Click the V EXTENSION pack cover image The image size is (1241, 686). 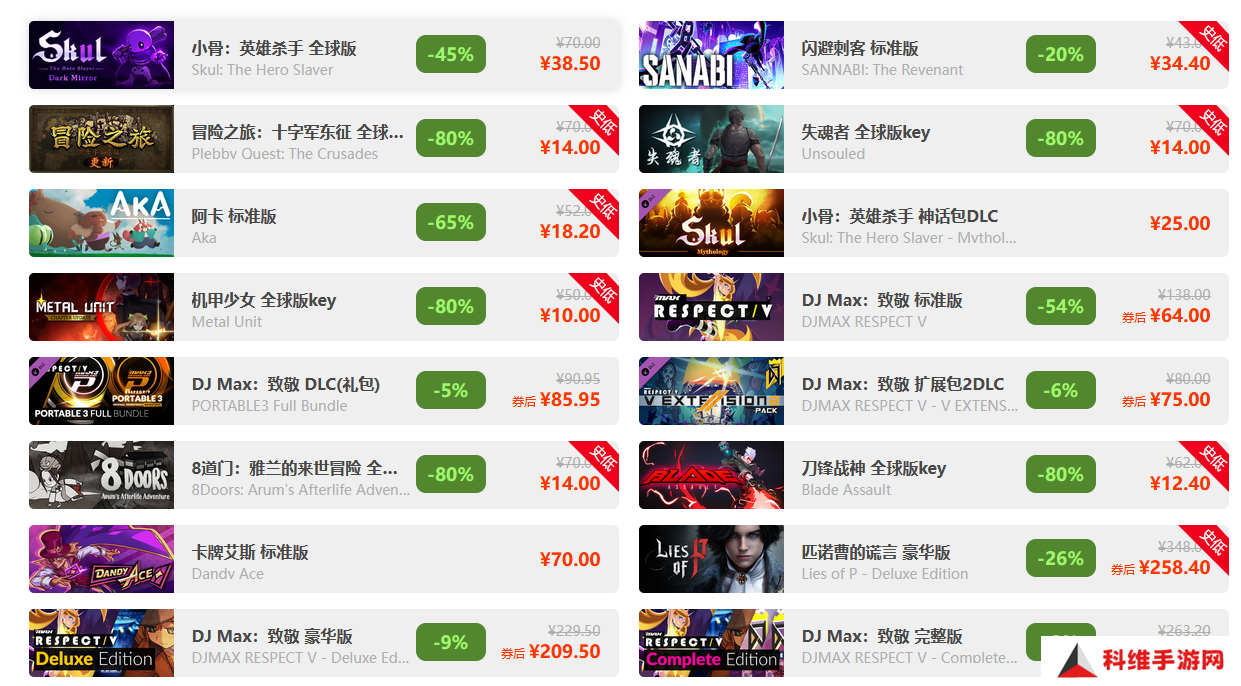[711, 391]
